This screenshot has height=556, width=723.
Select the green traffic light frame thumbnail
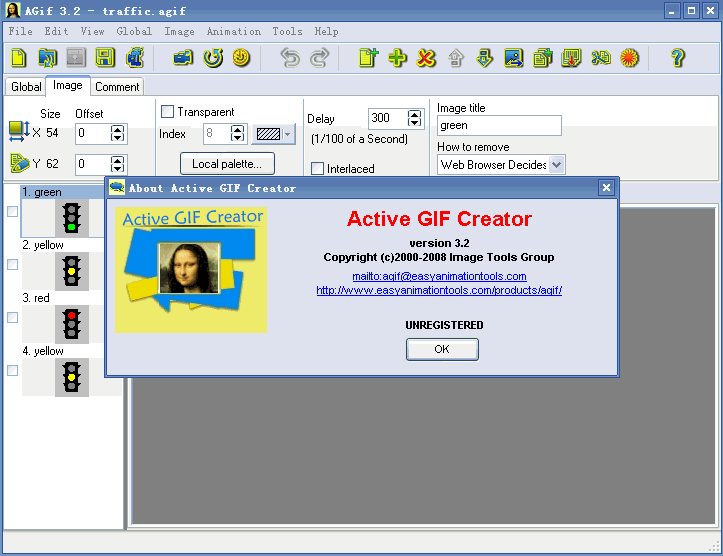72,218
